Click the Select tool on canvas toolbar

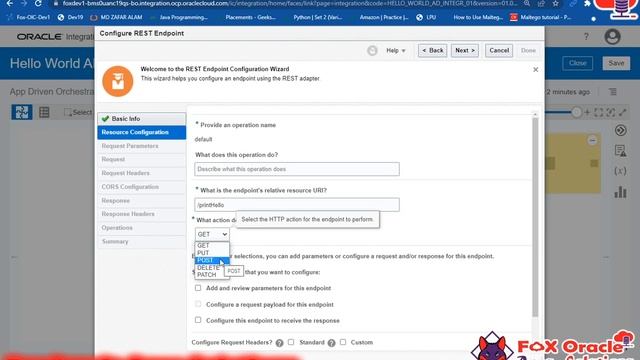tap(78, 112)
